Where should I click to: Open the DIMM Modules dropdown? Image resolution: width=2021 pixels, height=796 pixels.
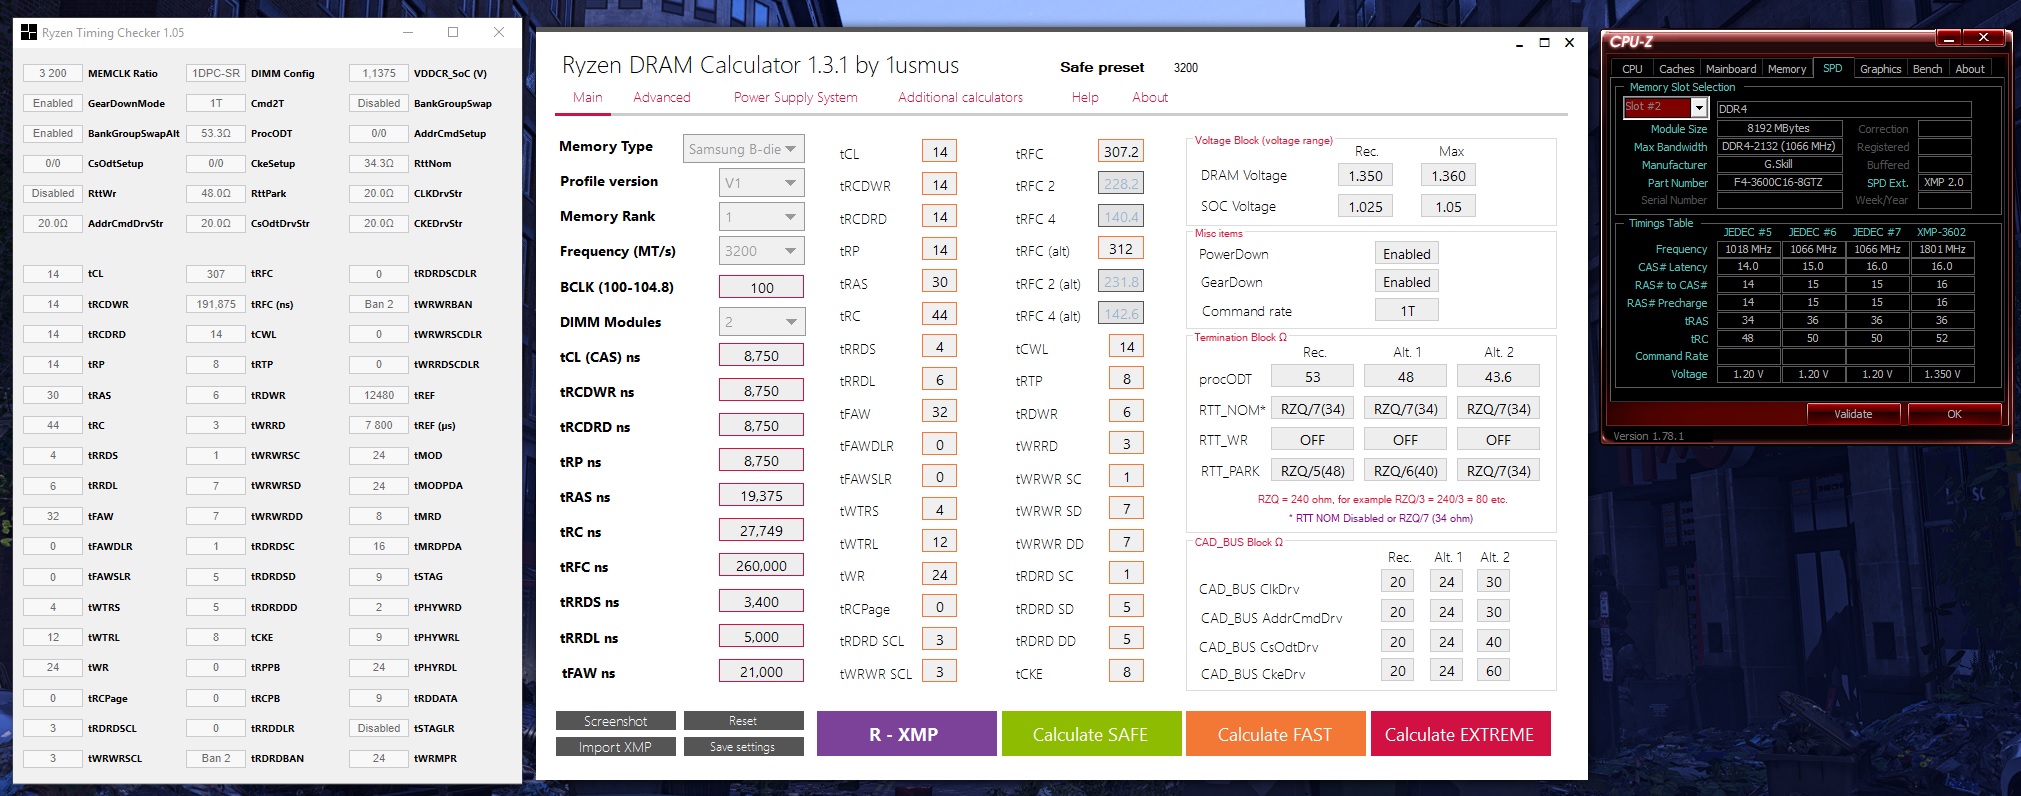pyautogui.click(x=762, y=322)
